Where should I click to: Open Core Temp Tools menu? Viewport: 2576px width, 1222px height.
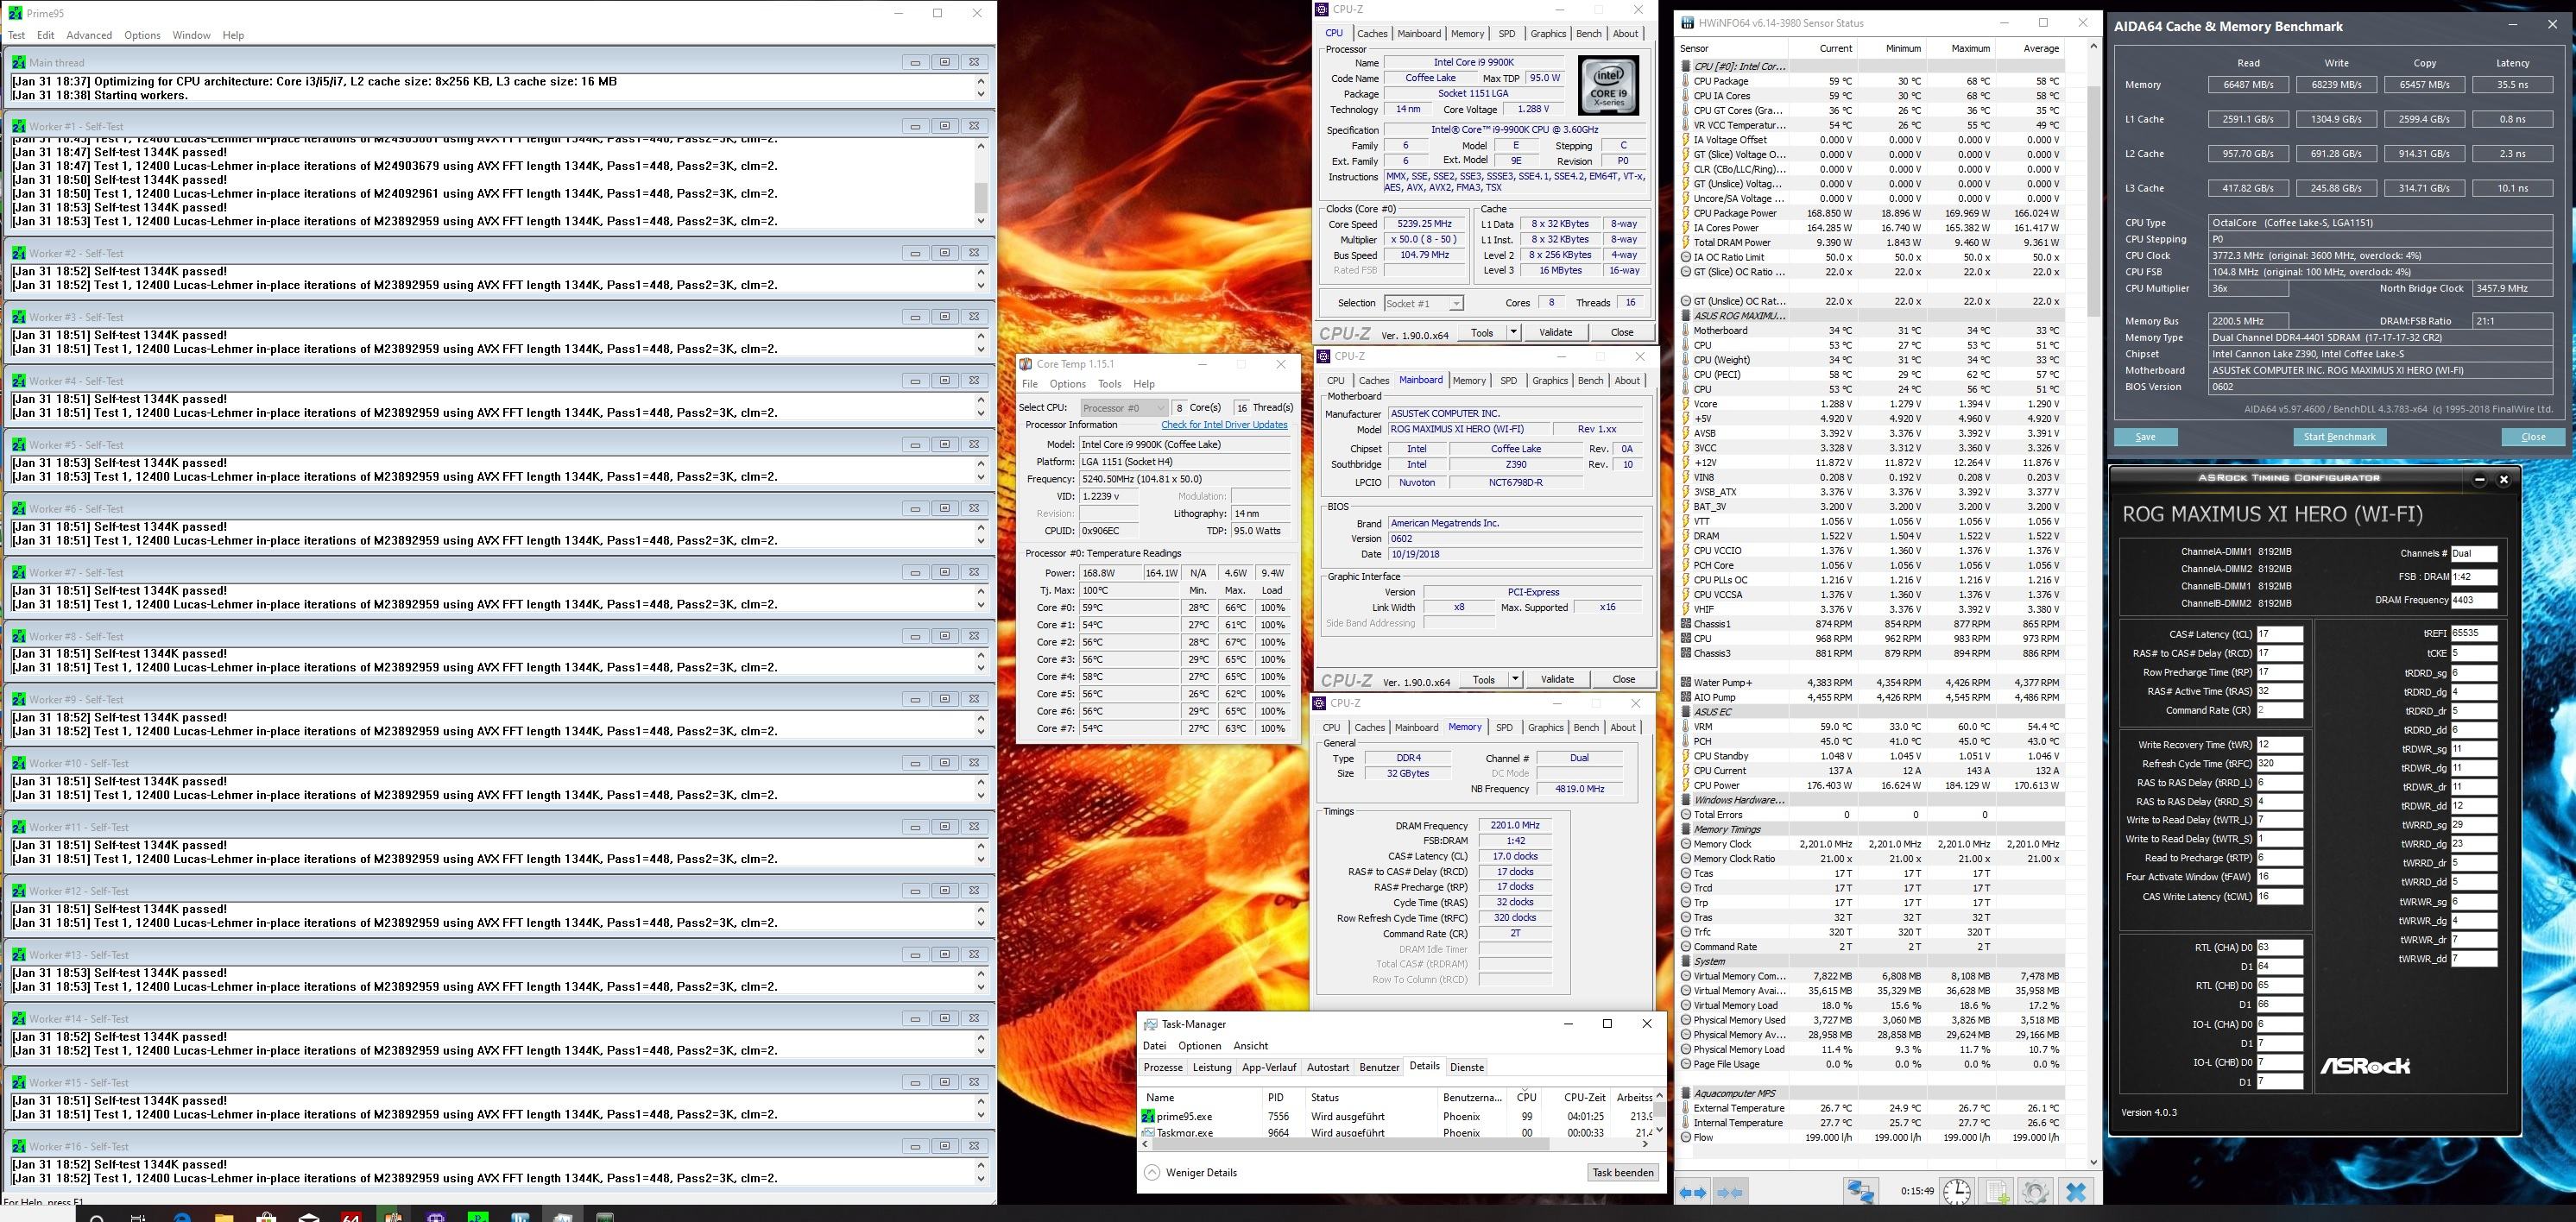1109,384
